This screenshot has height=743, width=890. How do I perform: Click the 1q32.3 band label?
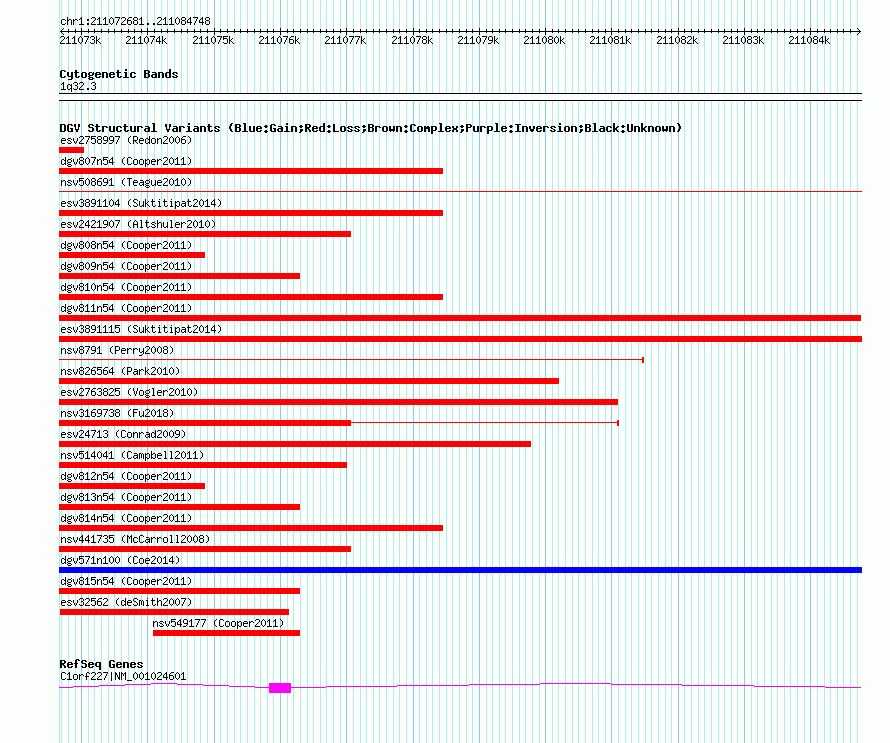[x=78, y=86]
